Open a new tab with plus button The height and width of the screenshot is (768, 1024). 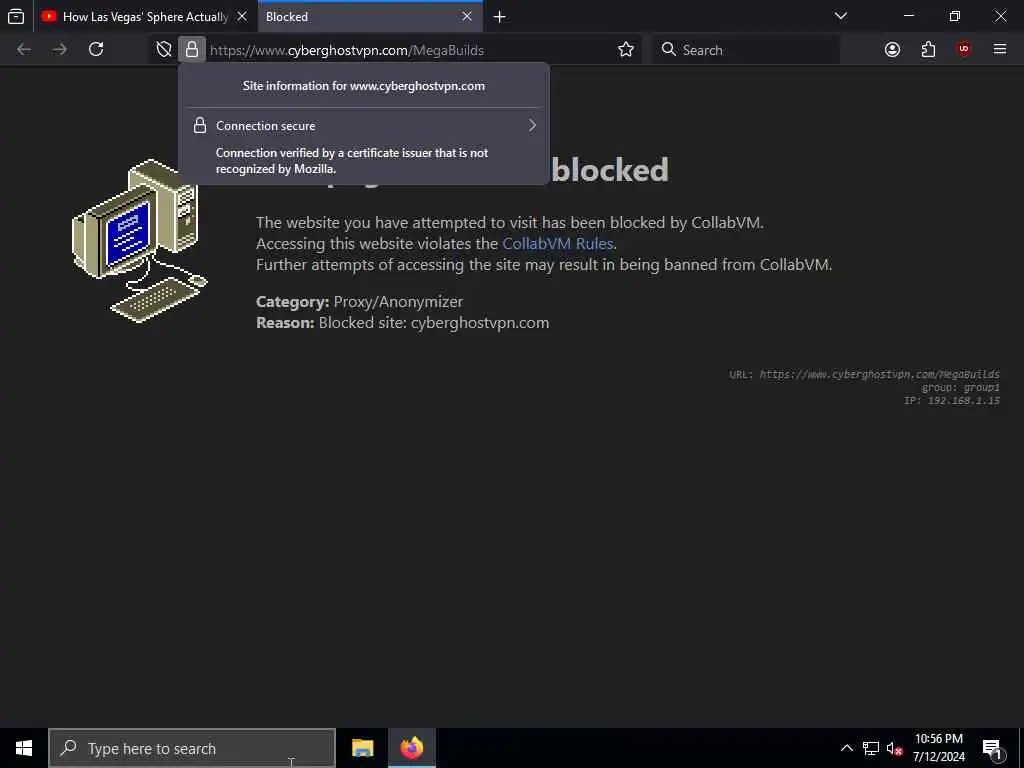click(500, 17)
